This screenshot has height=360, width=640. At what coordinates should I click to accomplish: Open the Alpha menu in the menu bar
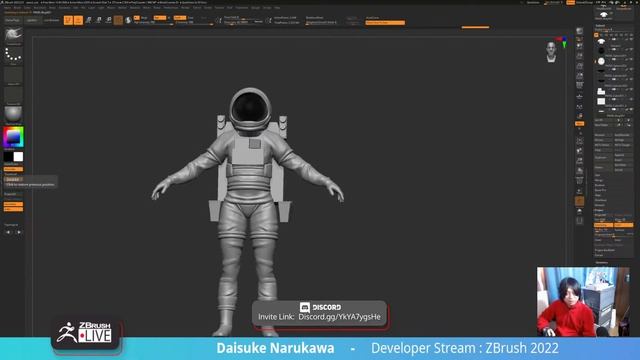tap(7, 7)
